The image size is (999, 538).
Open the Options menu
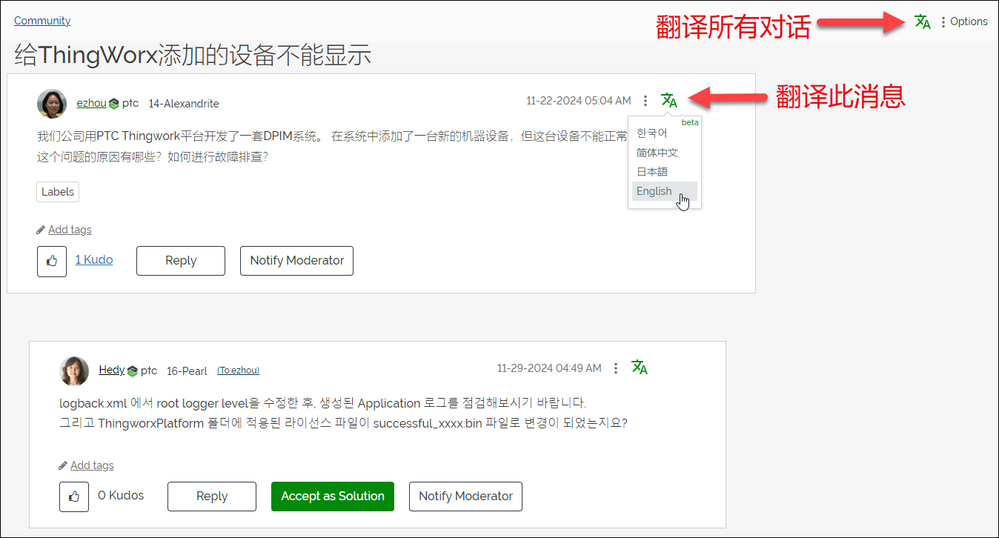click(x=964, y=22)
